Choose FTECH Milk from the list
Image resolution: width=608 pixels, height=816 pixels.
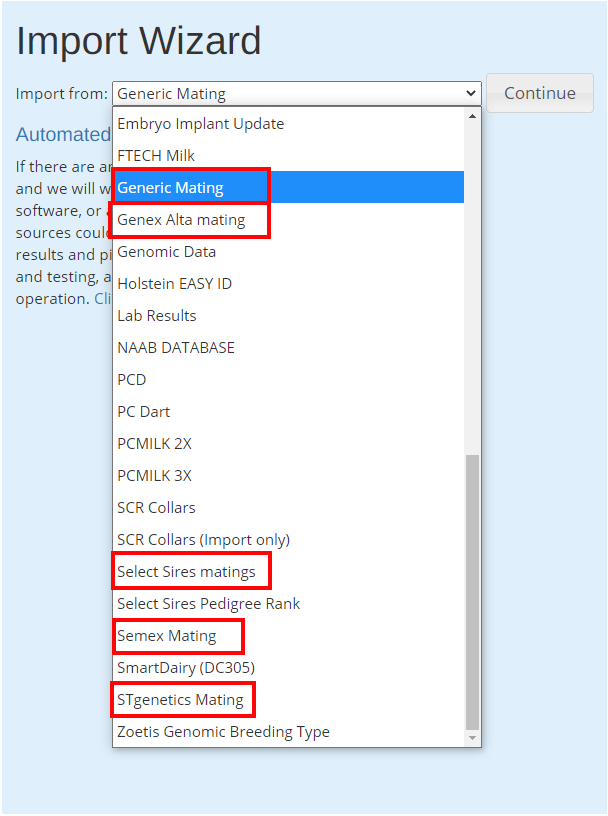(x=288, y=156)
